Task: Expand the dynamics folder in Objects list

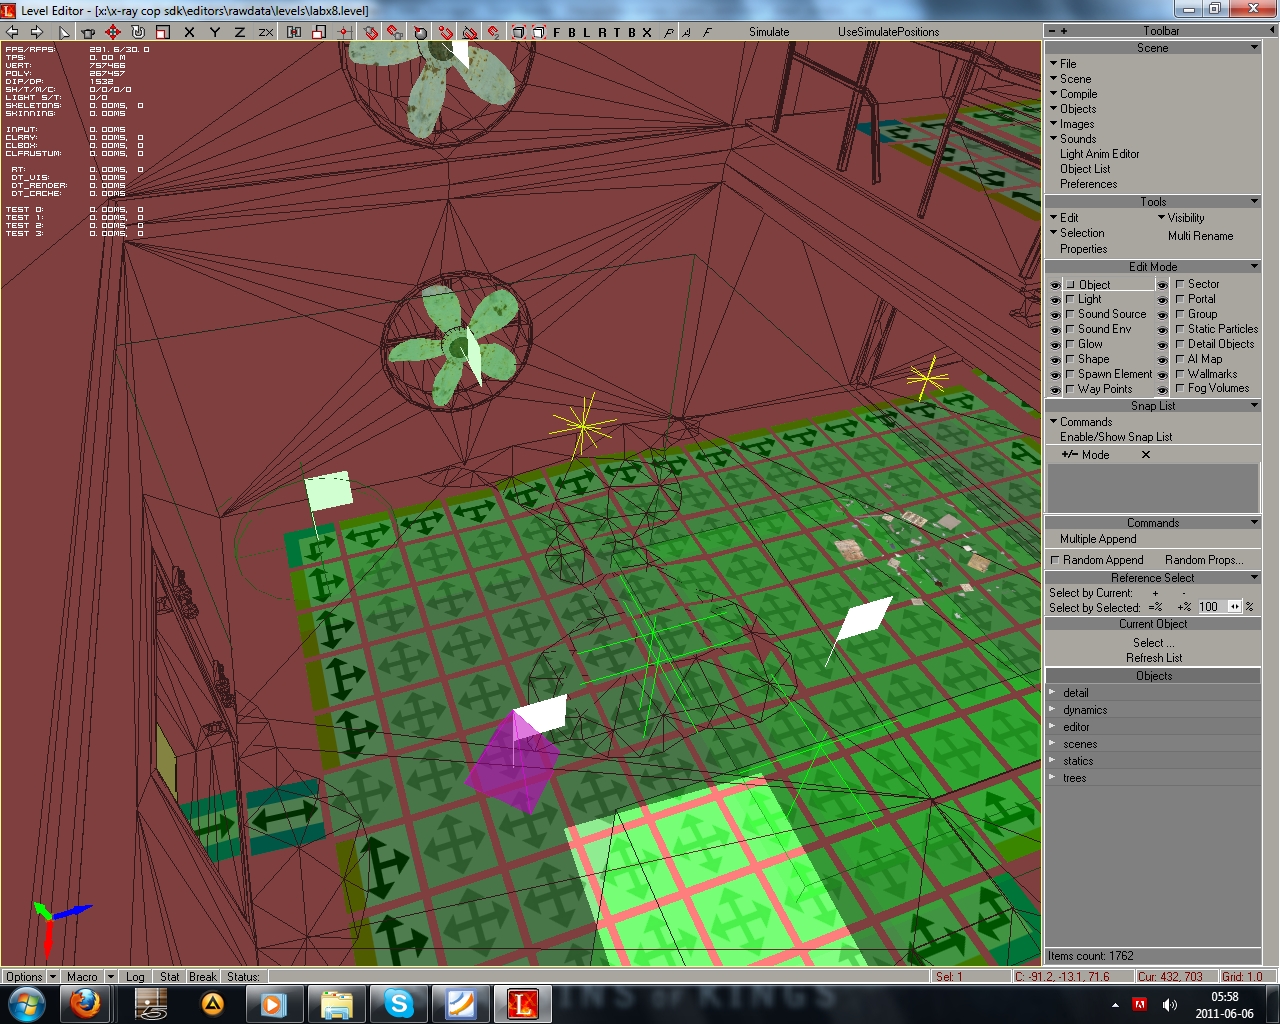Action: [x=1052, y=710]
